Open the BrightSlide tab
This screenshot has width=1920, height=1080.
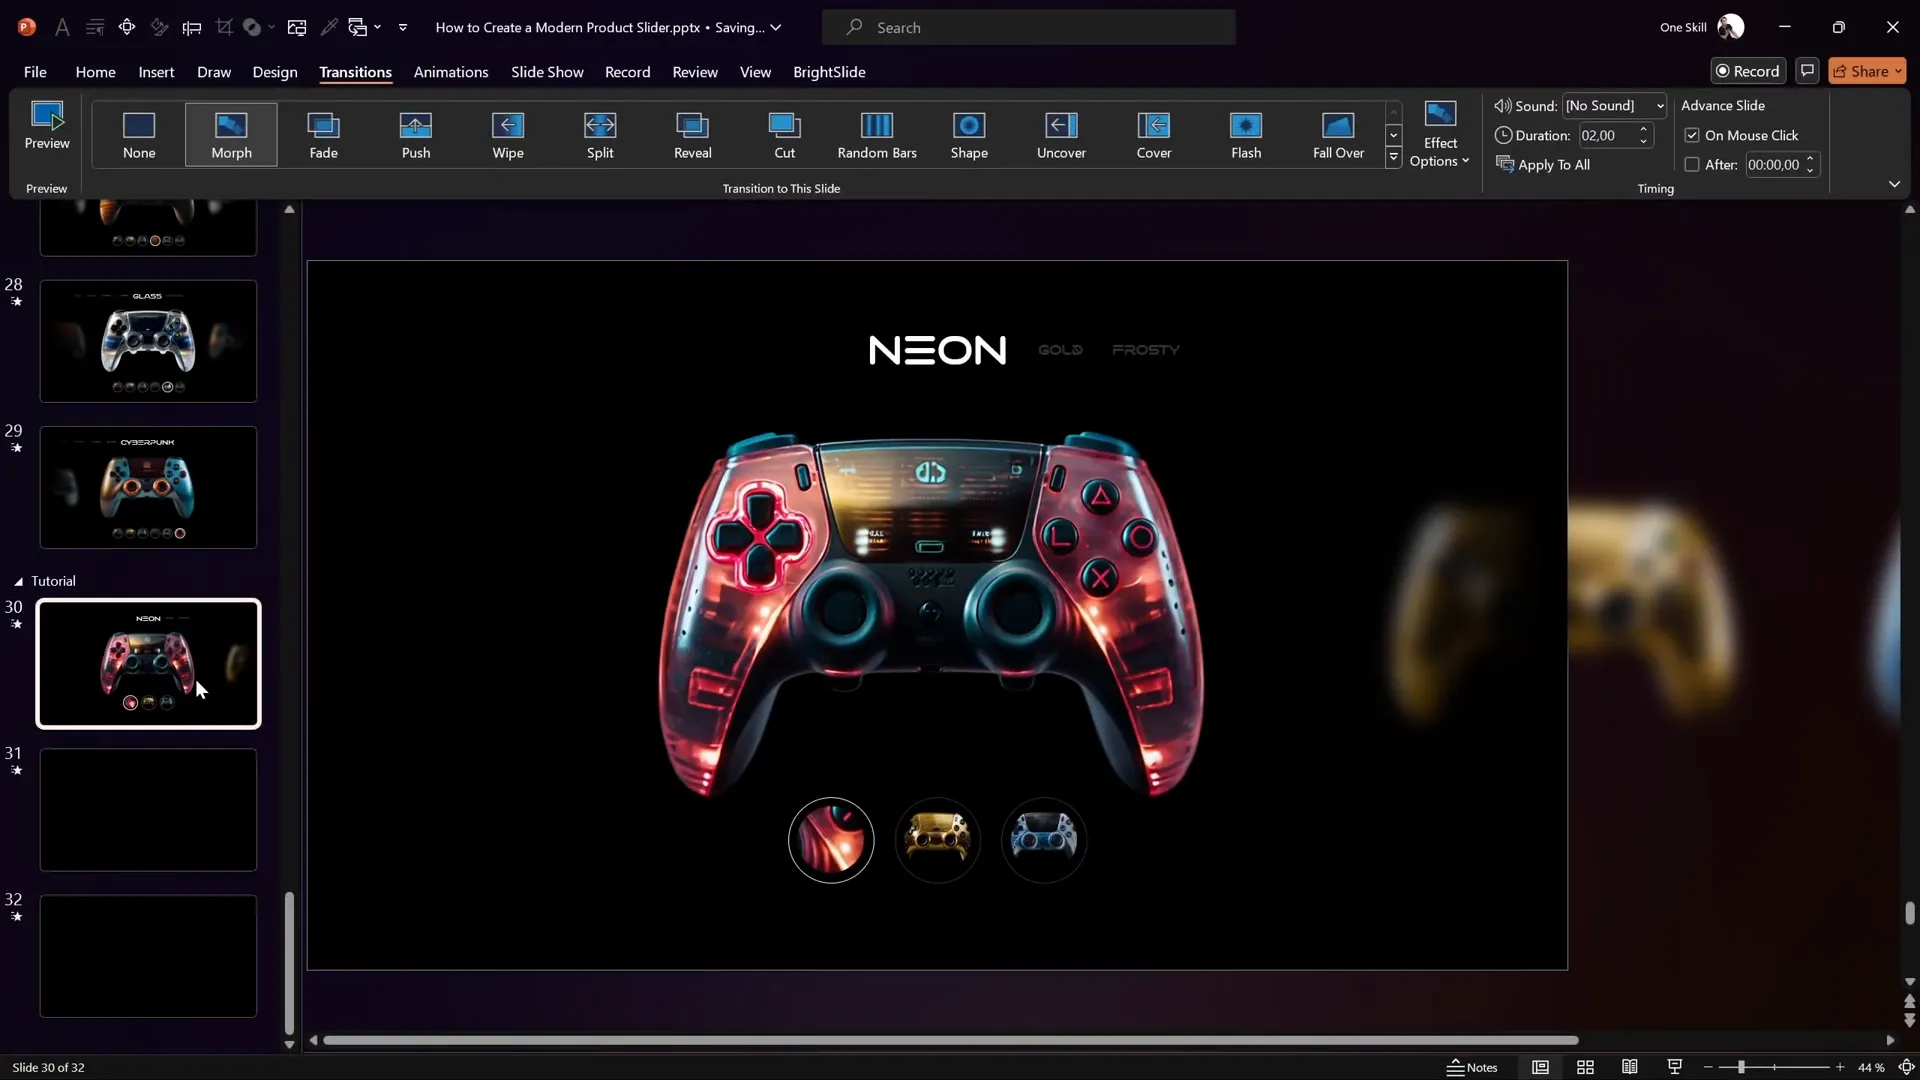(829, 72)
